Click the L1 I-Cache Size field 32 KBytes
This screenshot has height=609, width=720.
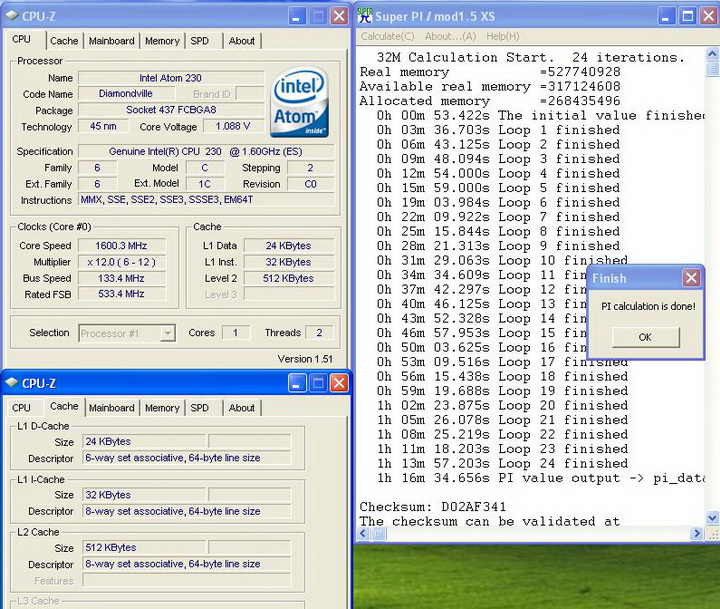pos(143,495)
